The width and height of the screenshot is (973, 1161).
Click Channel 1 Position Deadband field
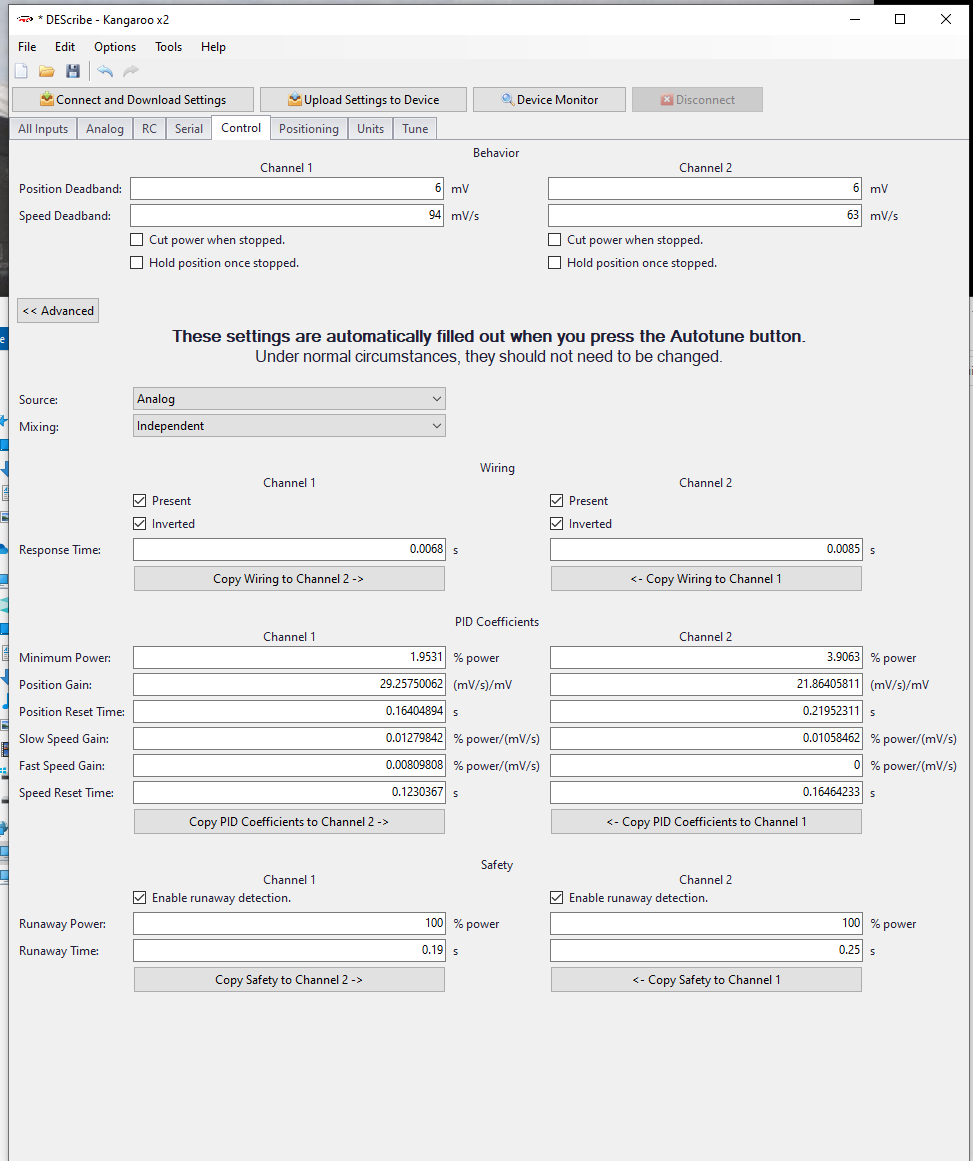point(287,189)
